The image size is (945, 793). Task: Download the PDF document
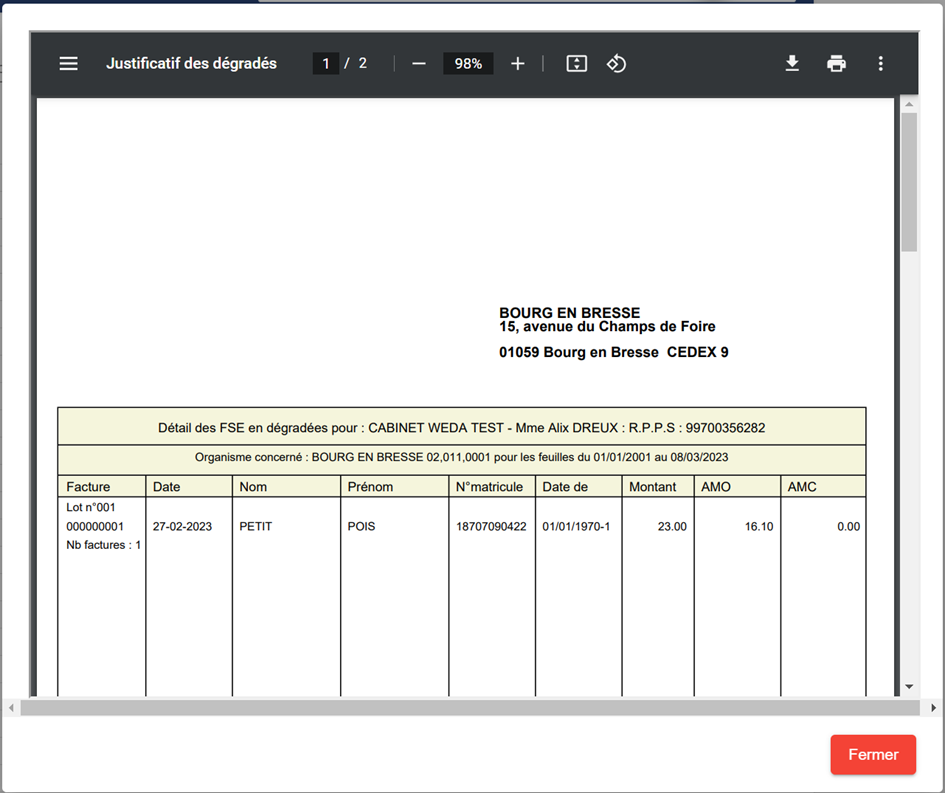[792, 64]
